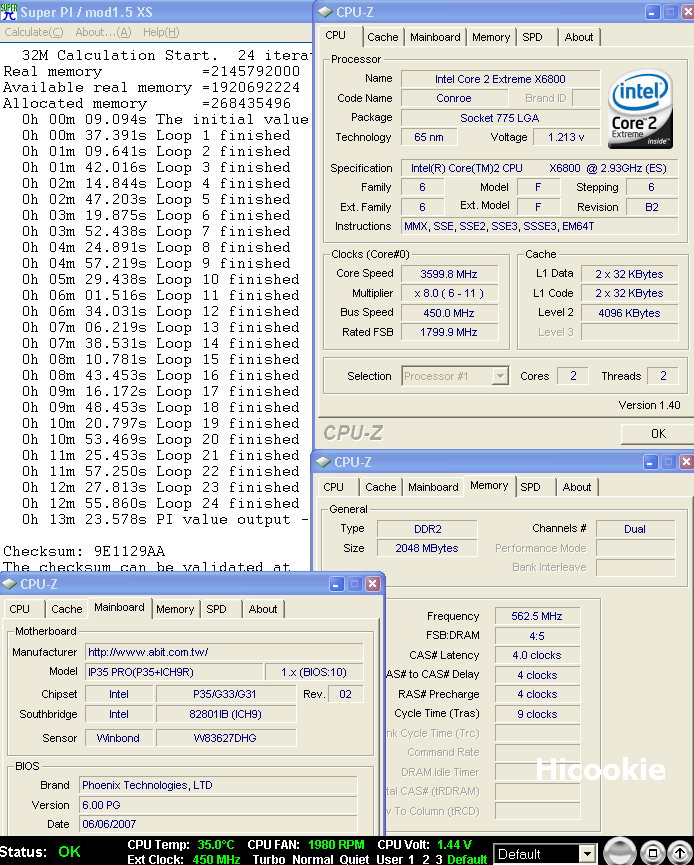Open Memory tab in Mainboard CPU-Z window
This screenshot has height=865, width=694.
pos(175,609)
